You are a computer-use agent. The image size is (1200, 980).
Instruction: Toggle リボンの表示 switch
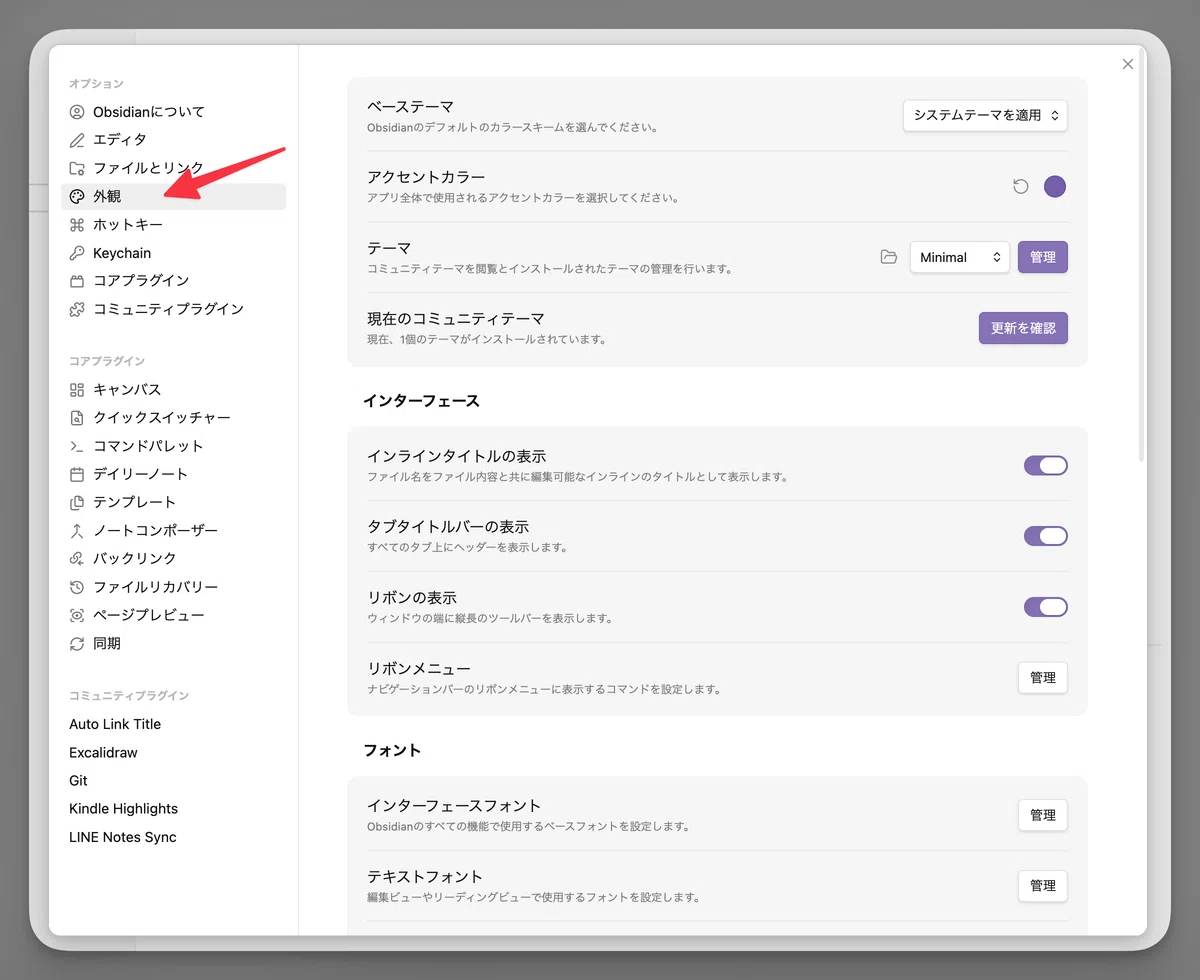pyautogui.click(x=1046, y=607)
